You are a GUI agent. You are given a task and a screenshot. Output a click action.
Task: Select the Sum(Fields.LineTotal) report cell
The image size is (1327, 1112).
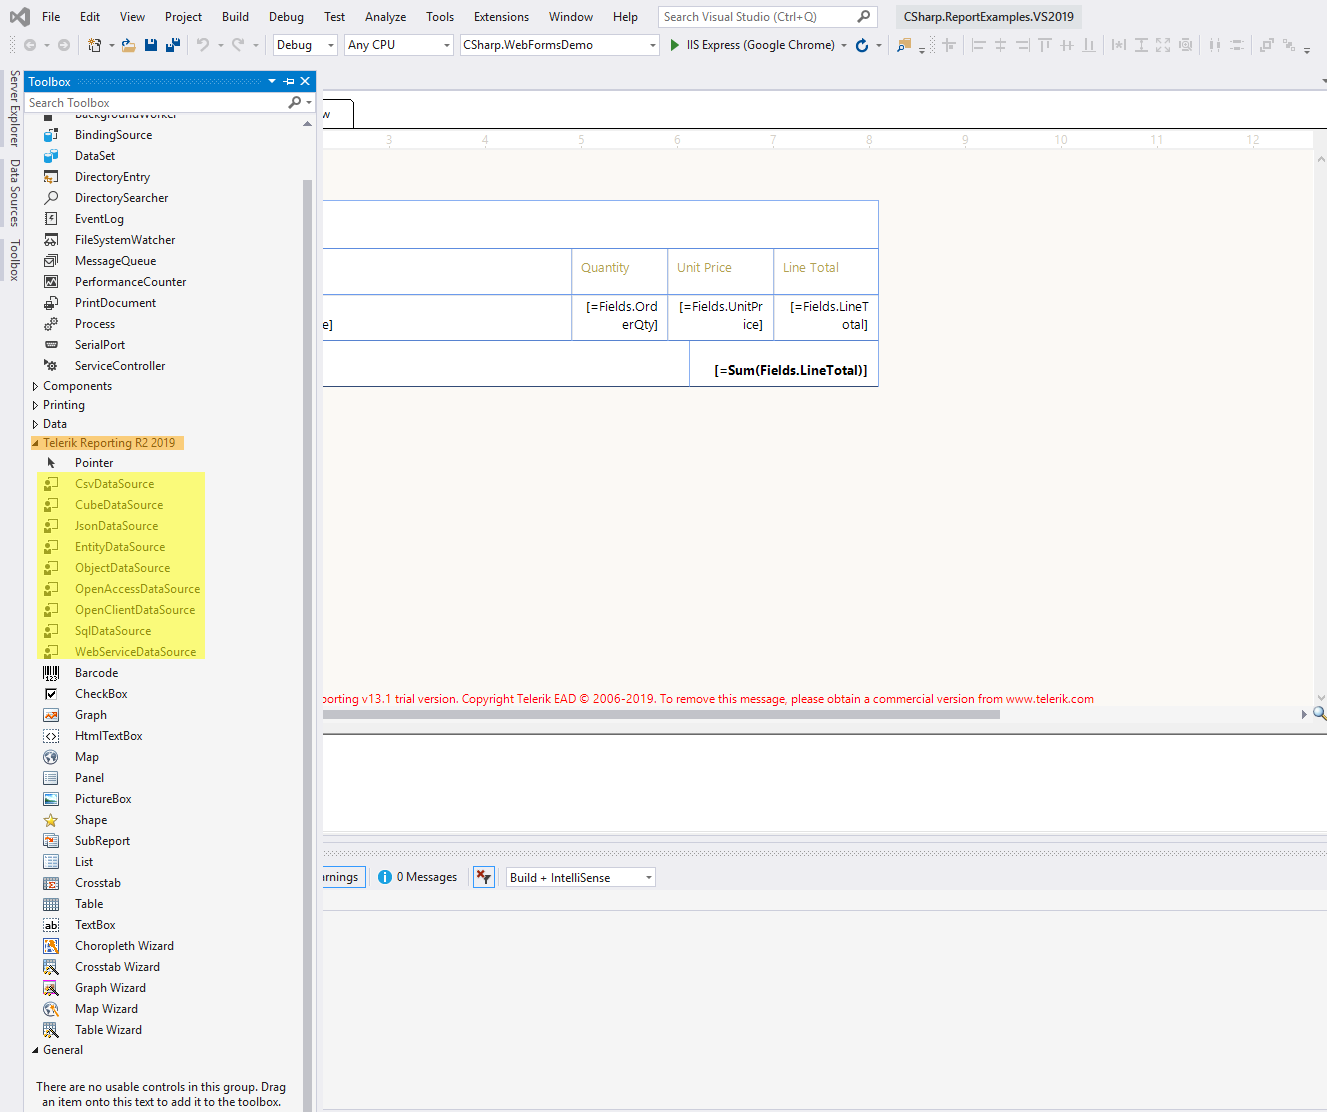click(x=784, y=364)
